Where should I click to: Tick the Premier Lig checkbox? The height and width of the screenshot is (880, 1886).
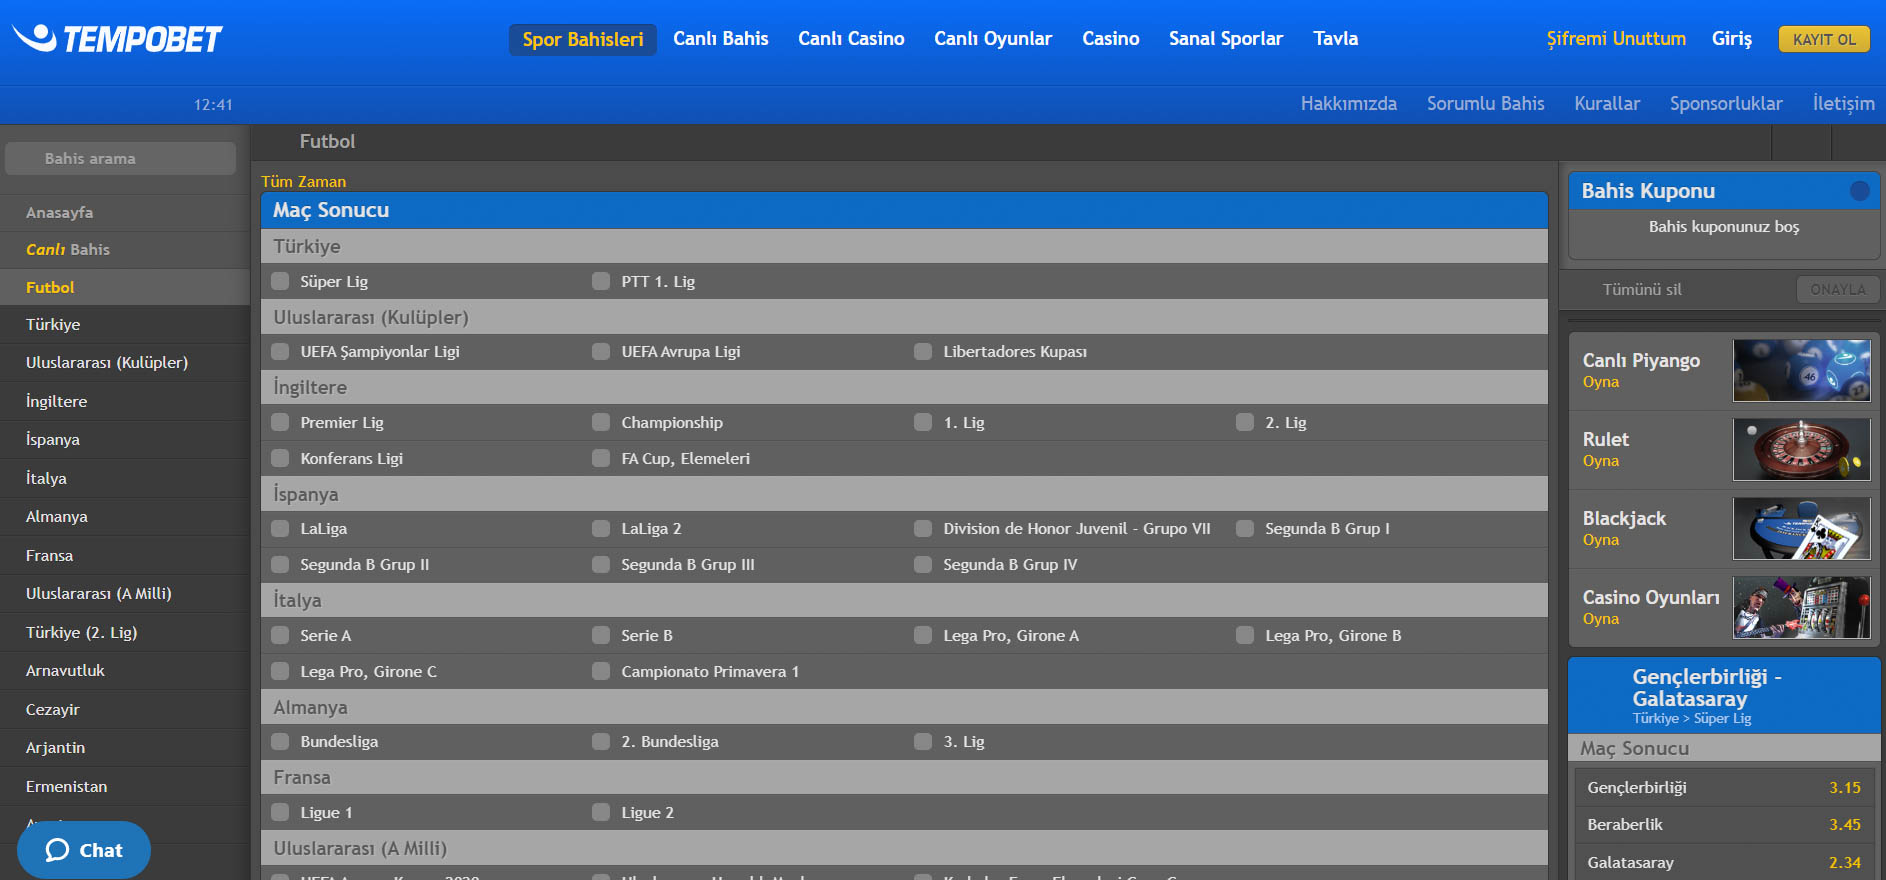[280, 422]
